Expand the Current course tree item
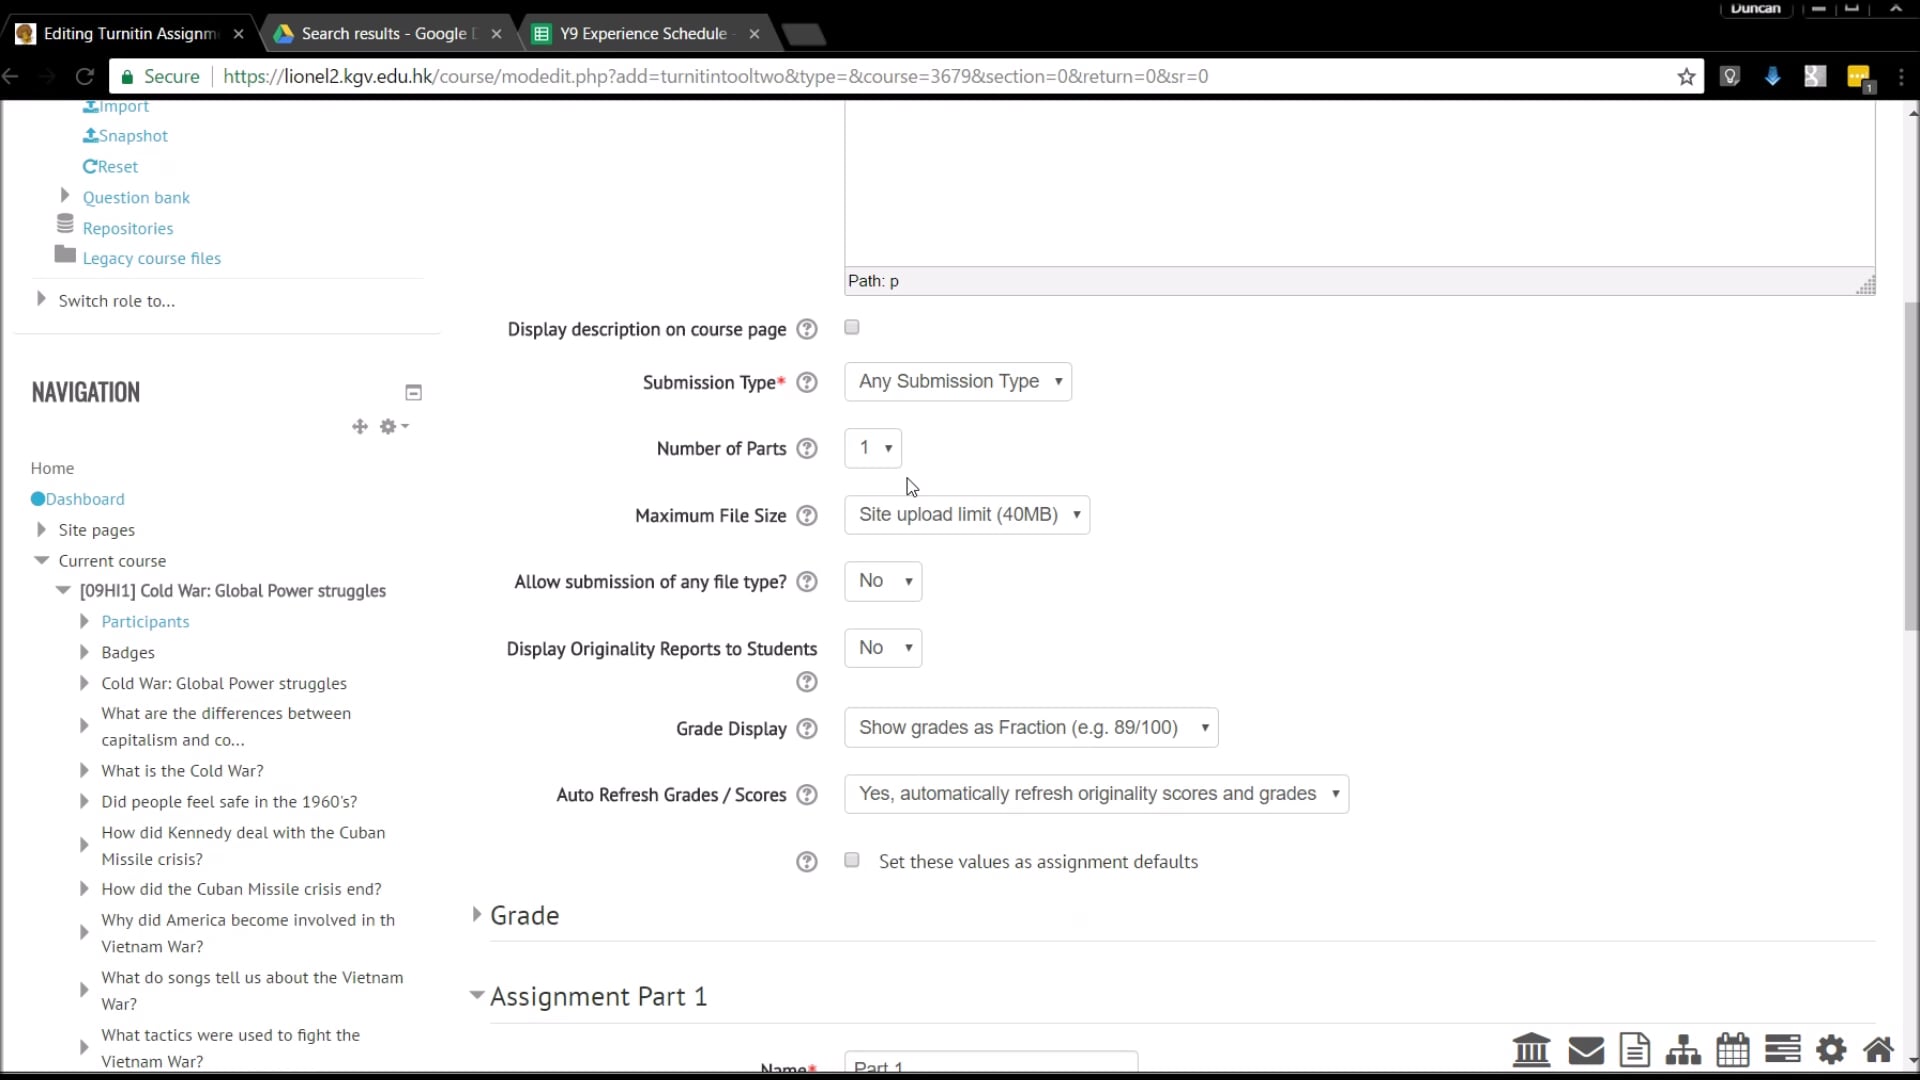Screen dimensions: 1920x1080 point(41,560)
